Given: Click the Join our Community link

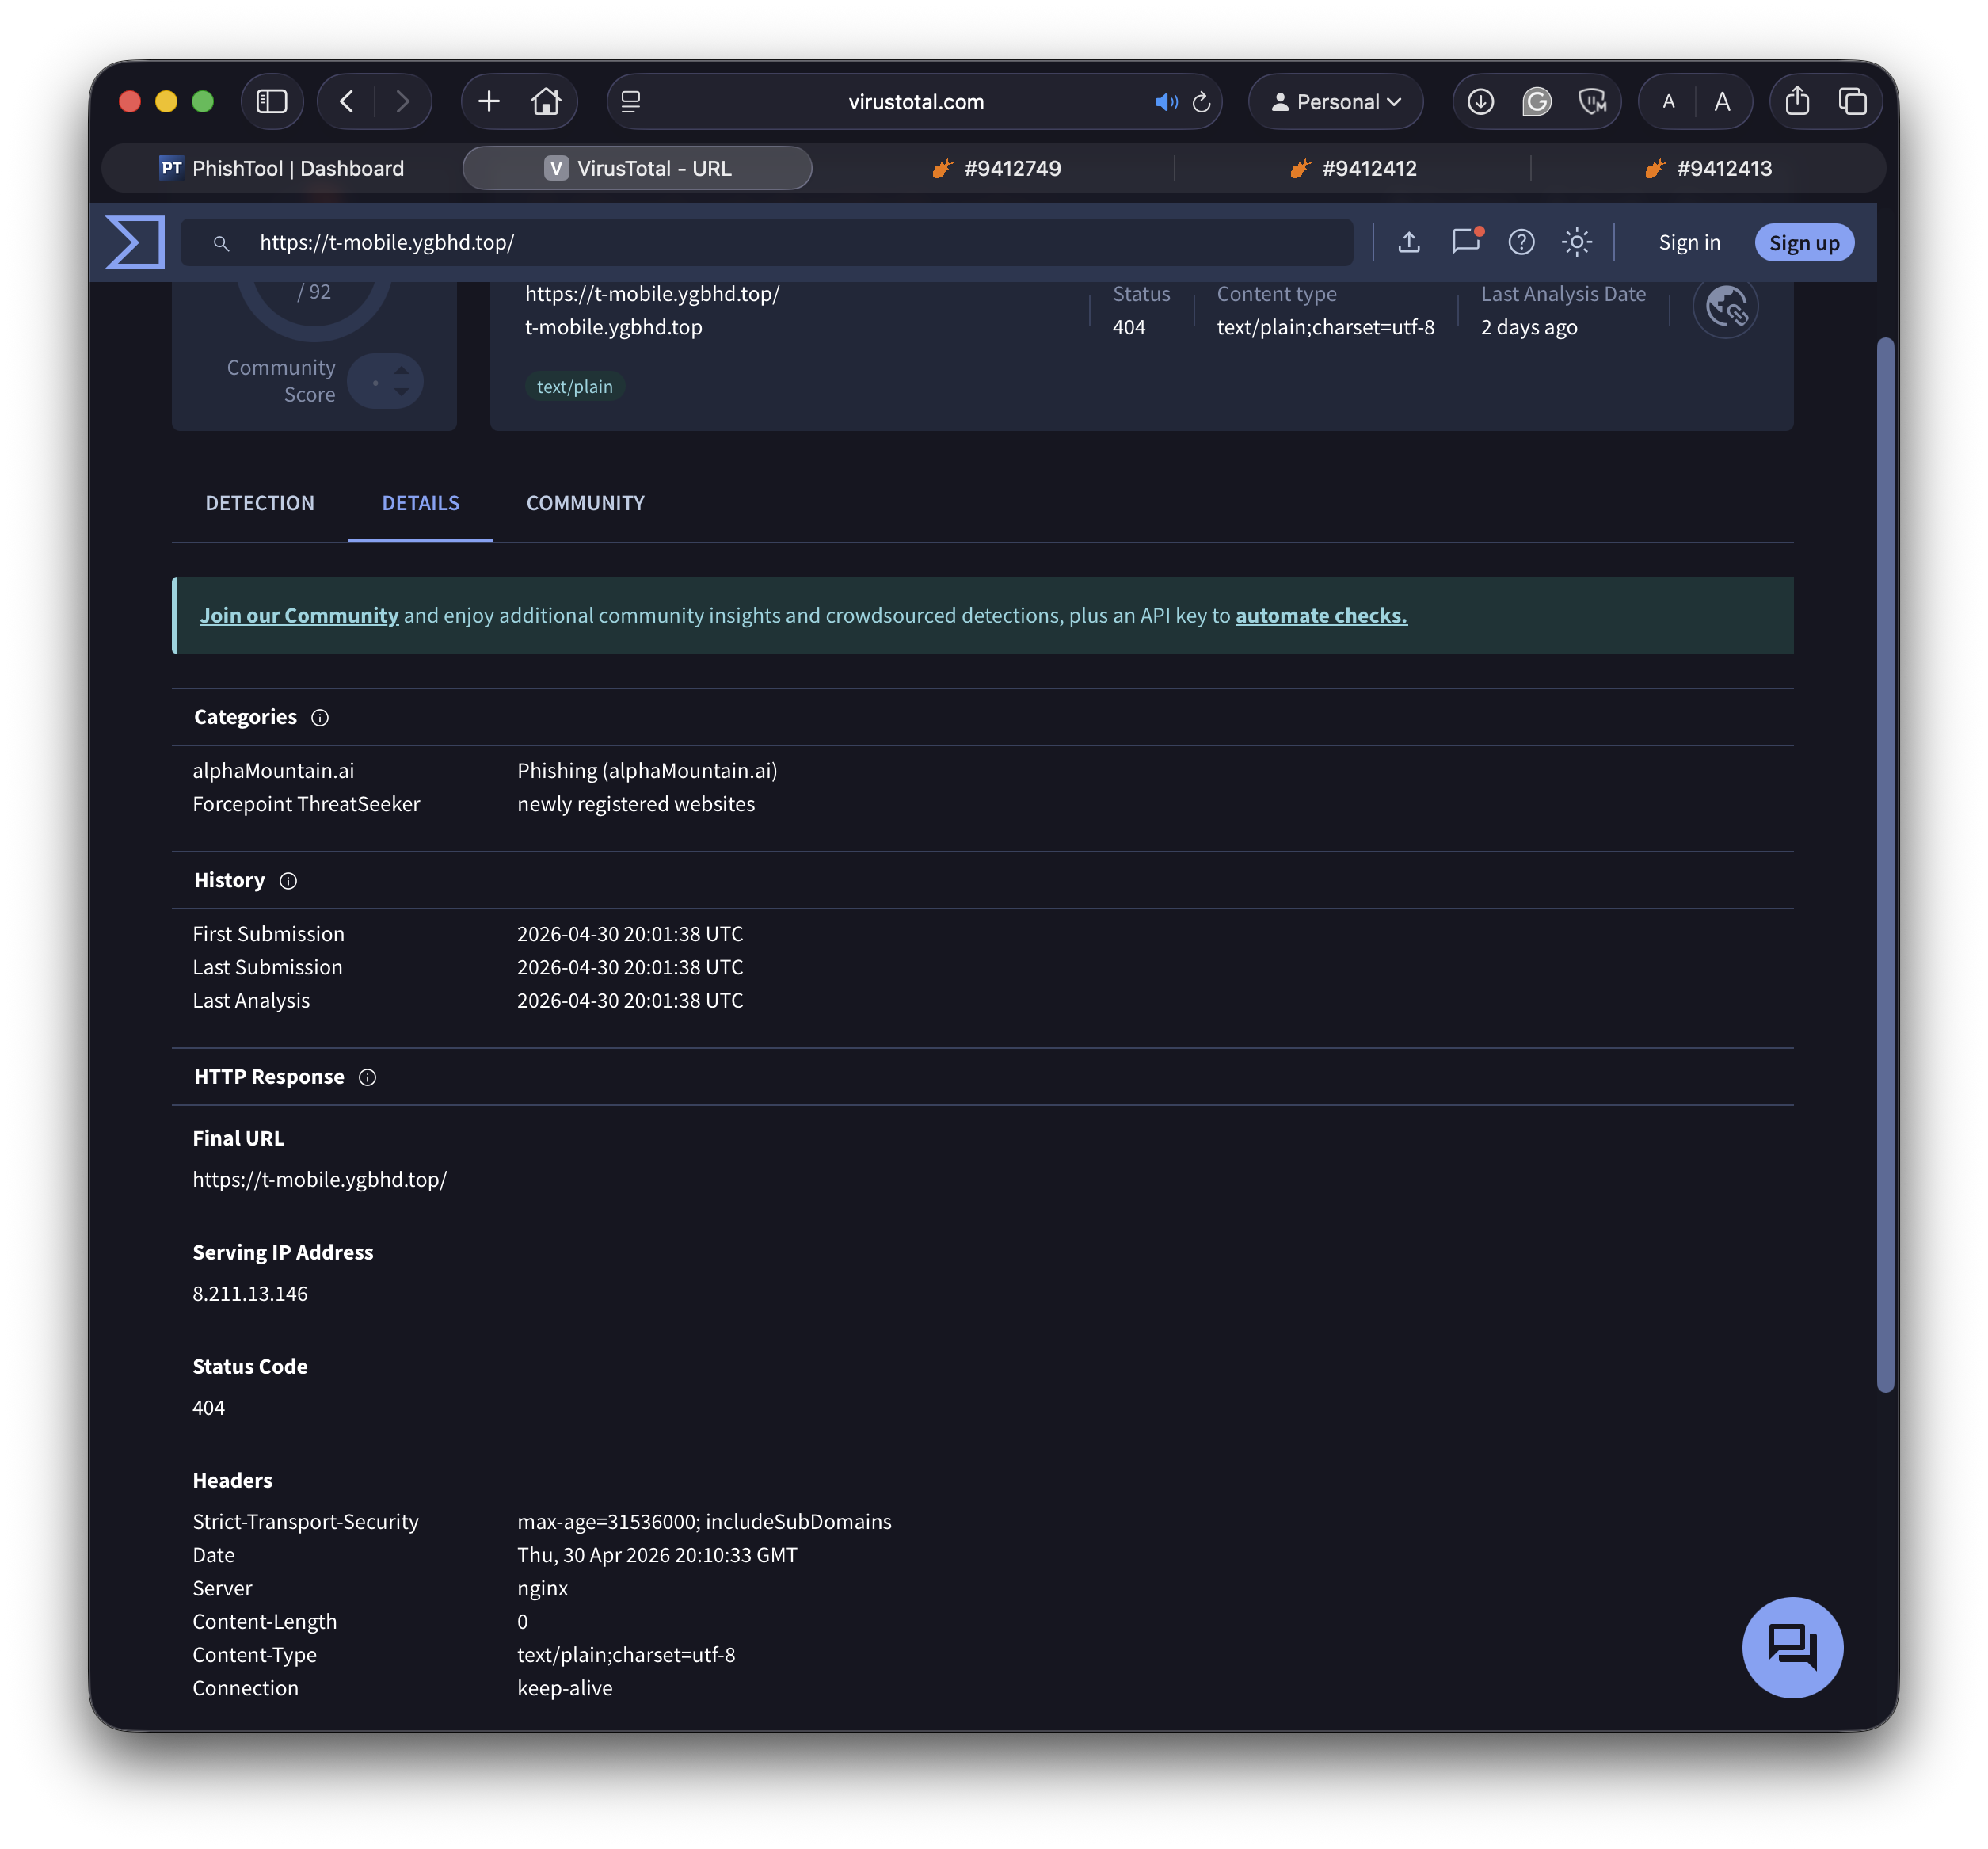Looking at the screenshot, I should (299, 615).
